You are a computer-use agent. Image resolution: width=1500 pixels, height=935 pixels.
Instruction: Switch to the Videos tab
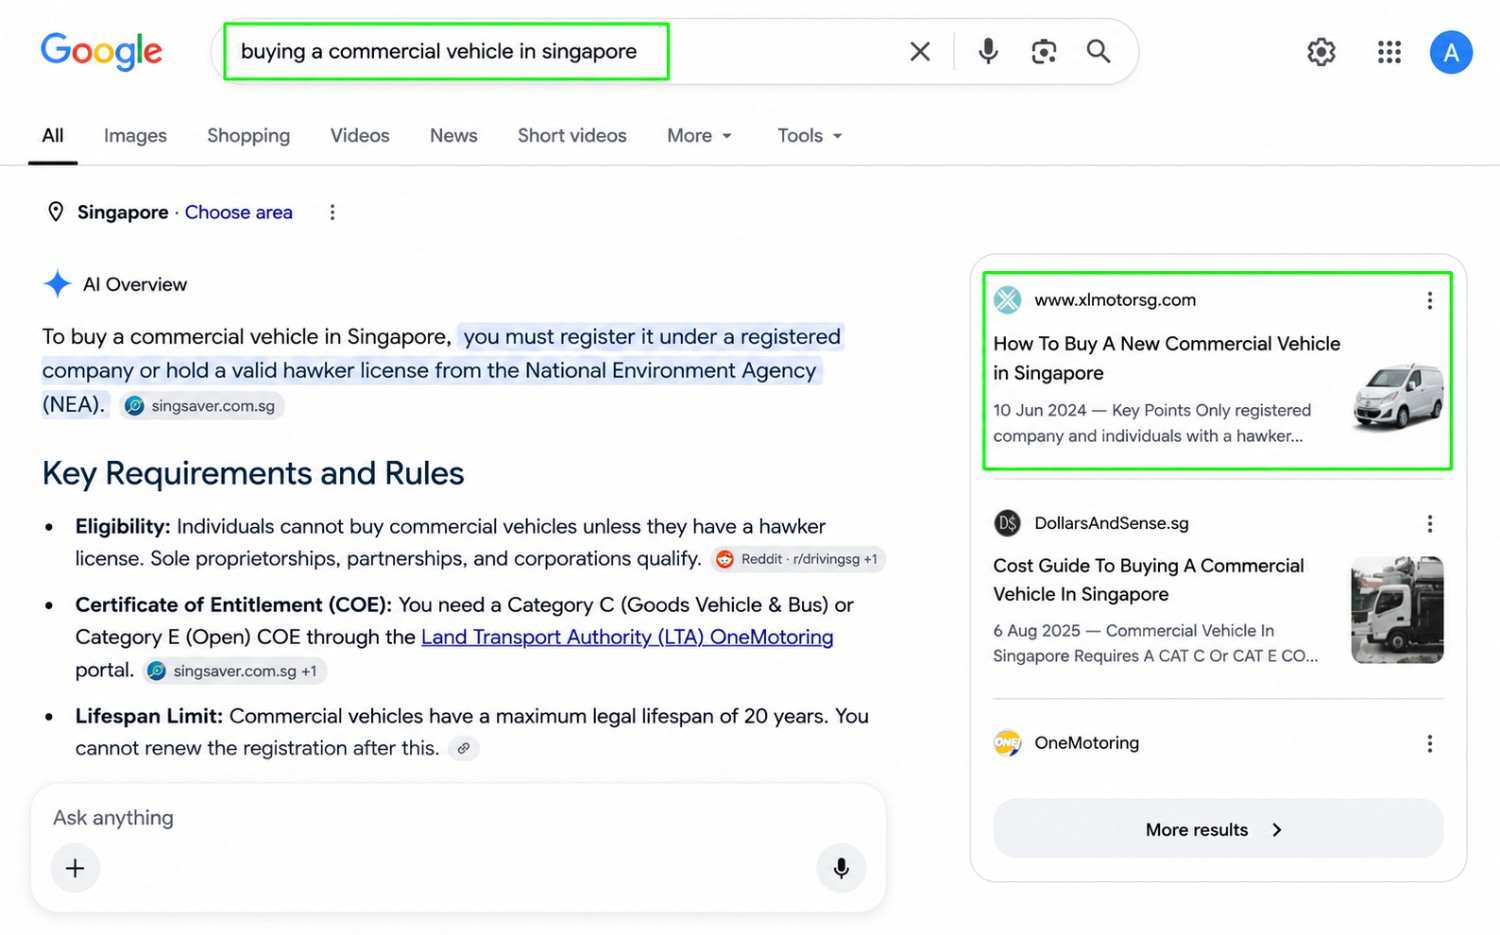pos(360,136)
